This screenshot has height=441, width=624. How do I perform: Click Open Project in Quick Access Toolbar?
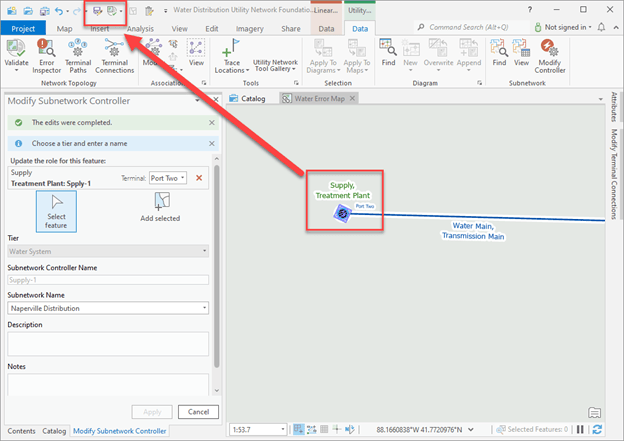pos(28,11)
